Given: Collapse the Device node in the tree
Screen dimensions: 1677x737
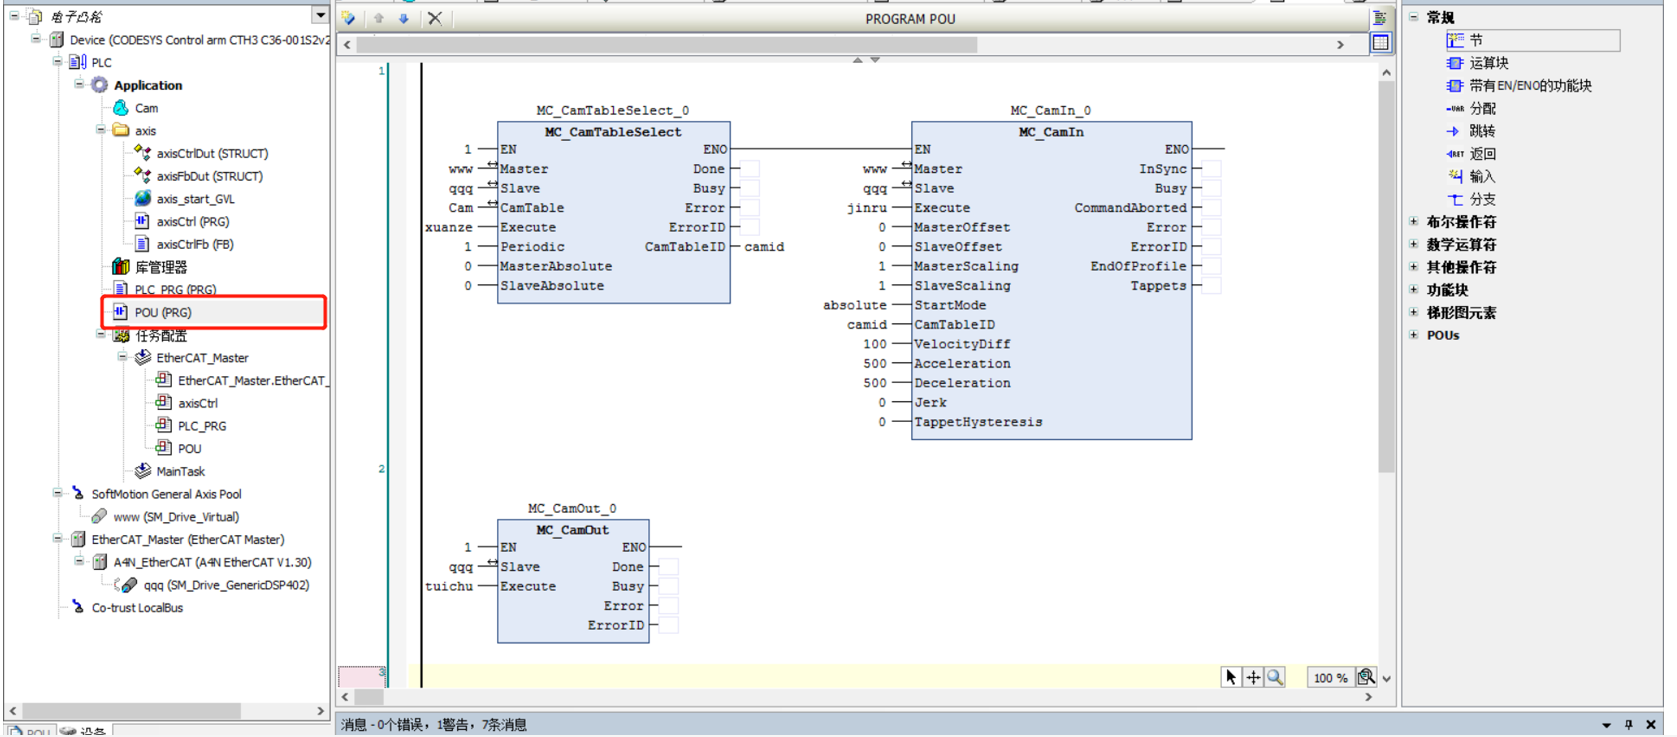Looking at the screenshot, I should coord(36,39).
